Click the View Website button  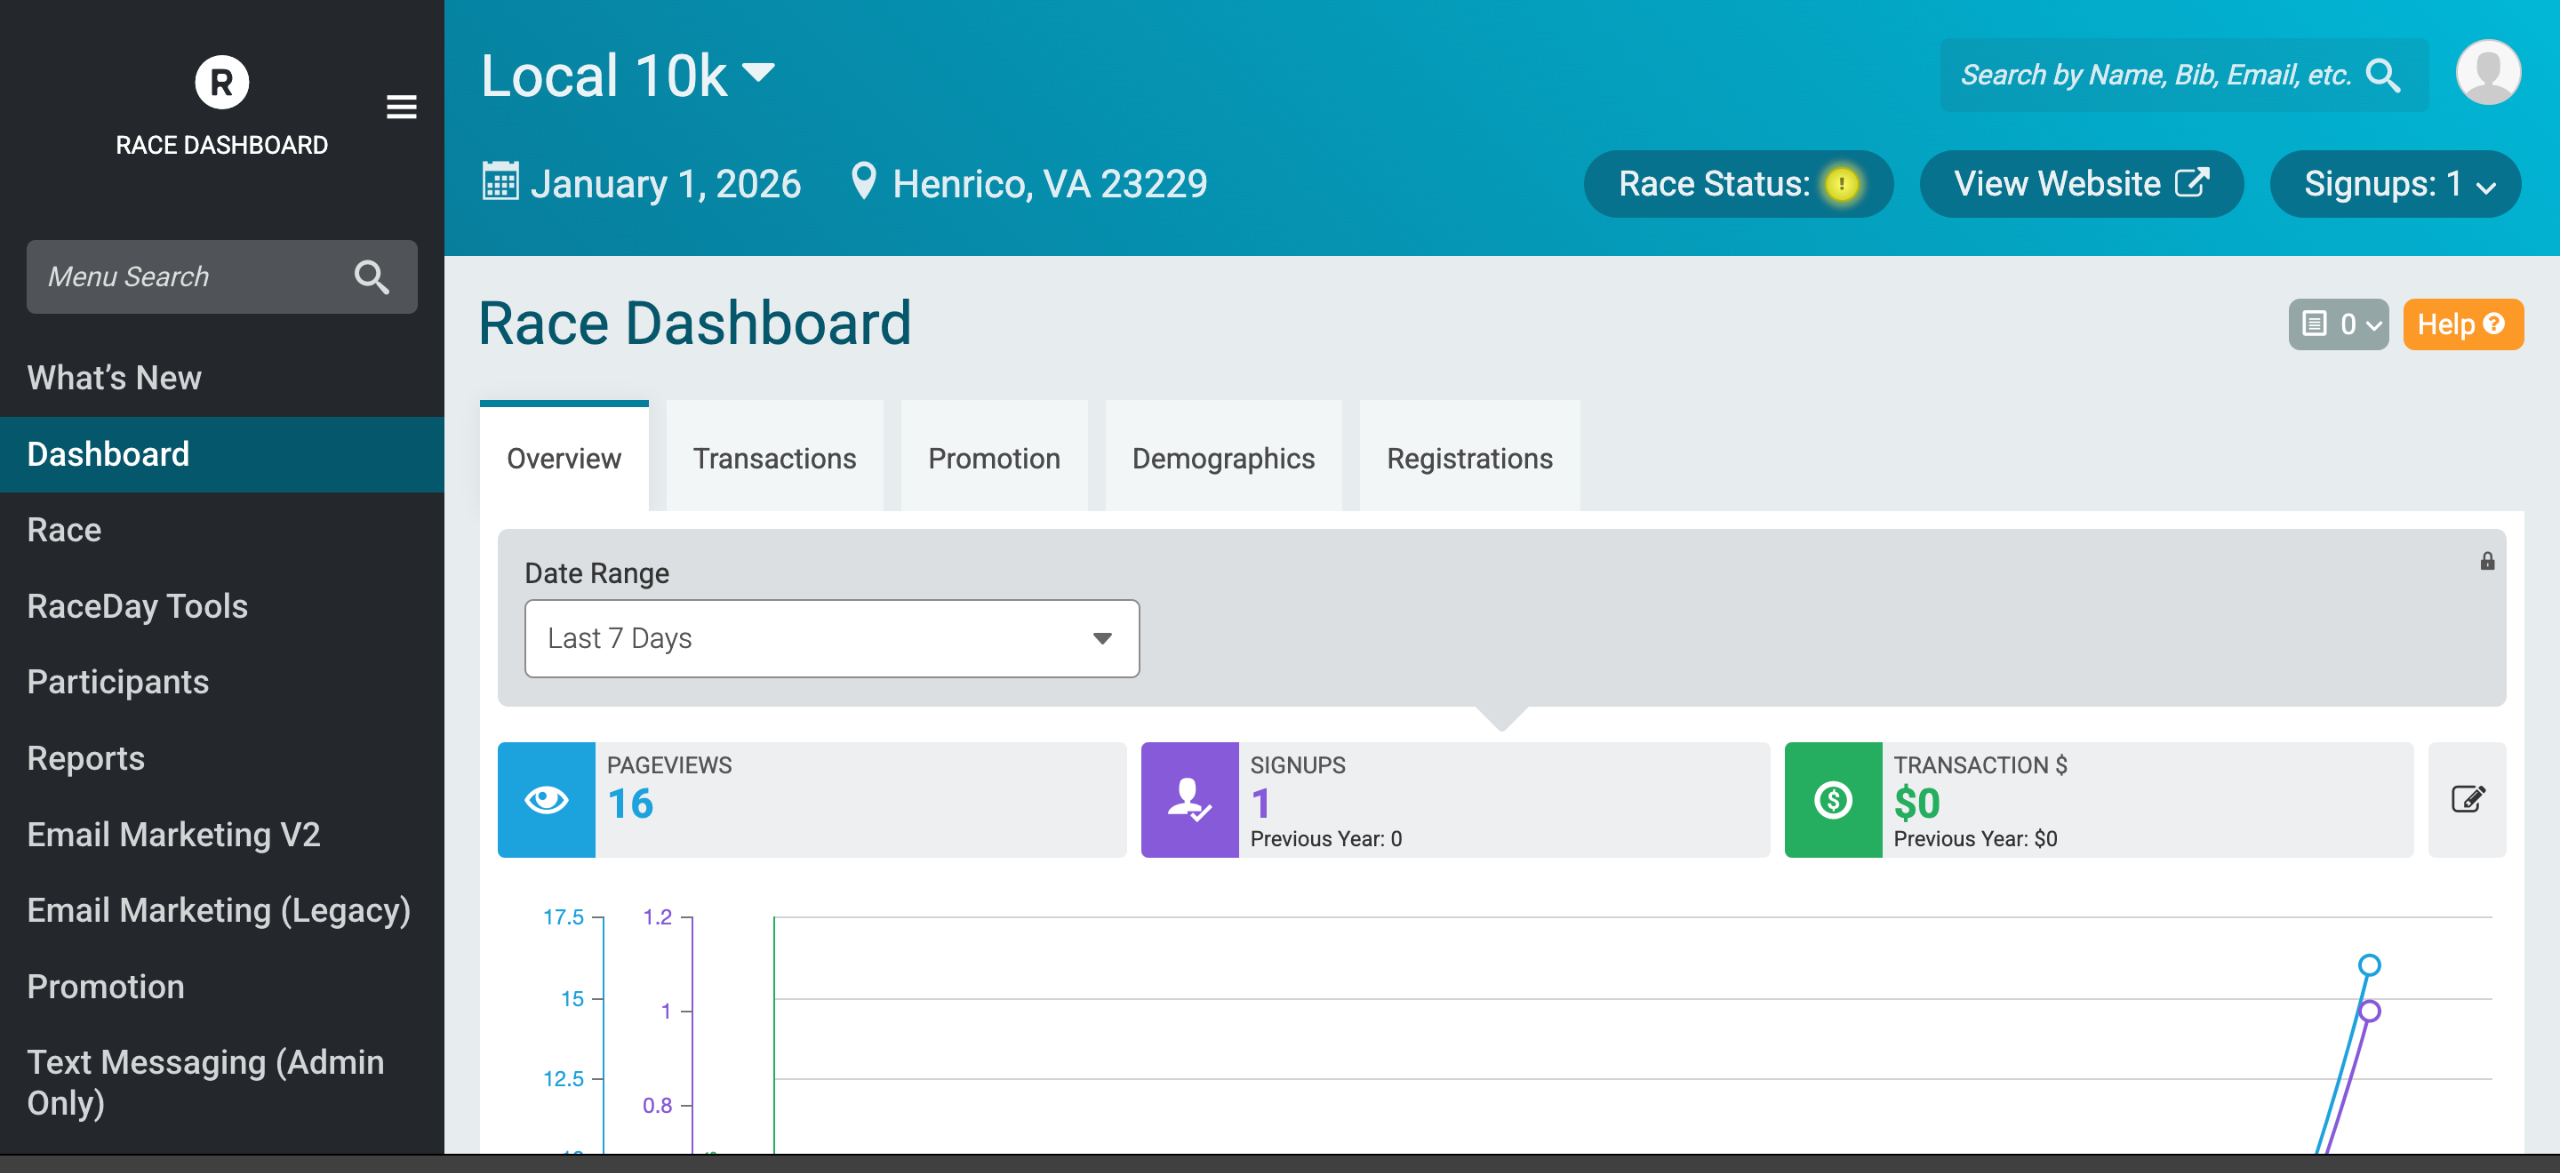coord(2081,184)
